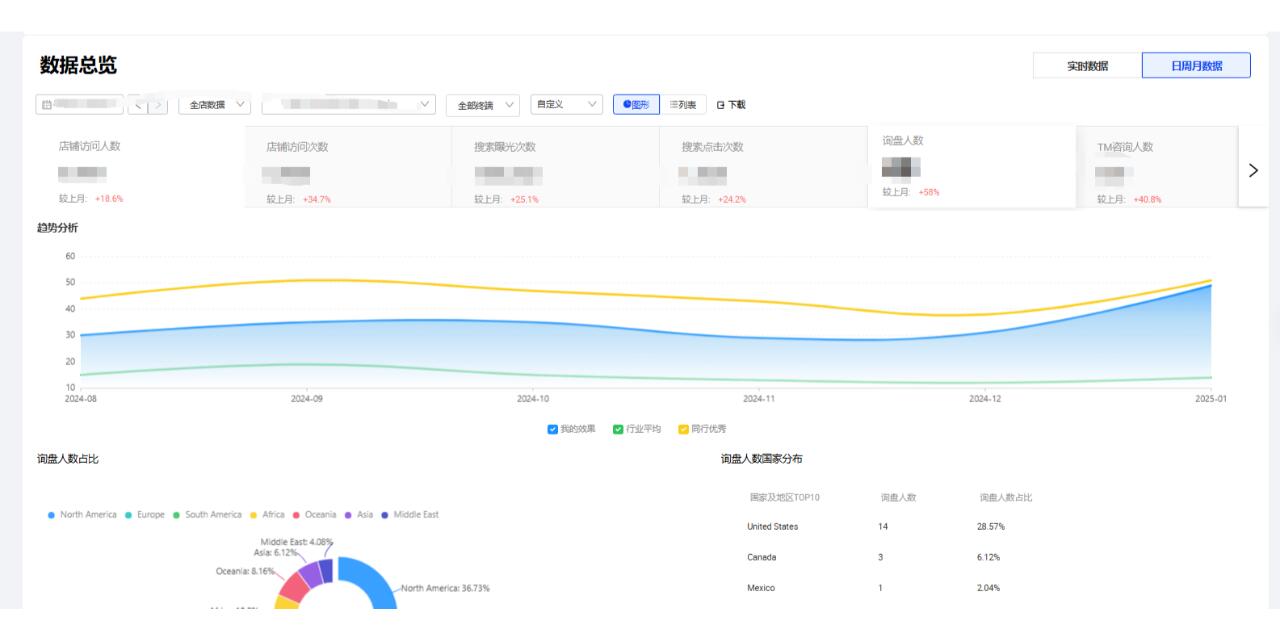This screenshot has width=1280, height=639.
Task: Select the 日周月数据 tab
Action: coord(1196,66)
